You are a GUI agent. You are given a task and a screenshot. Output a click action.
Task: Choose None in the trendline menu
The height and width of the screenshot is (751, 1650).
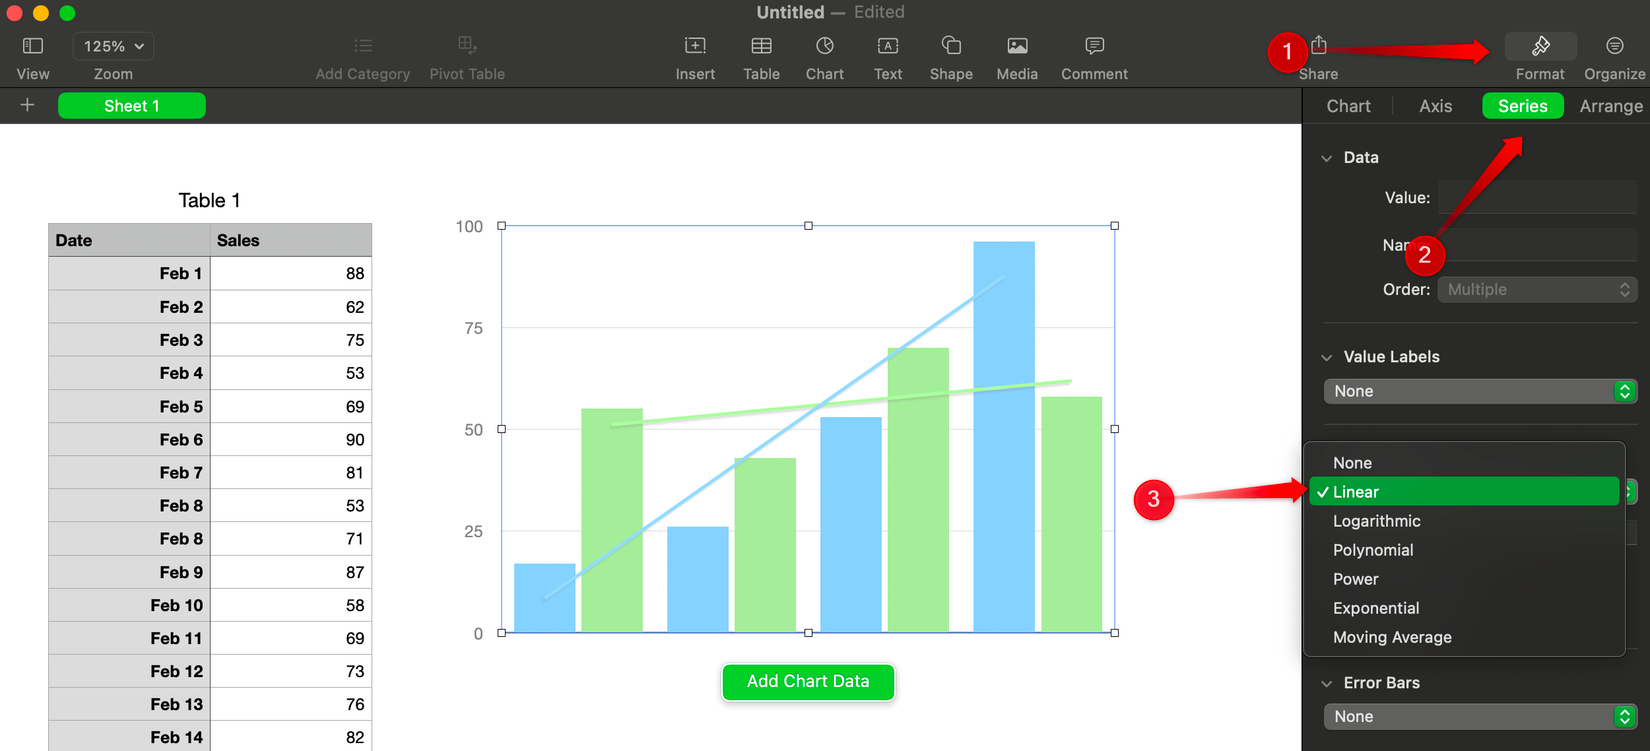click(x=1464, y=463)
